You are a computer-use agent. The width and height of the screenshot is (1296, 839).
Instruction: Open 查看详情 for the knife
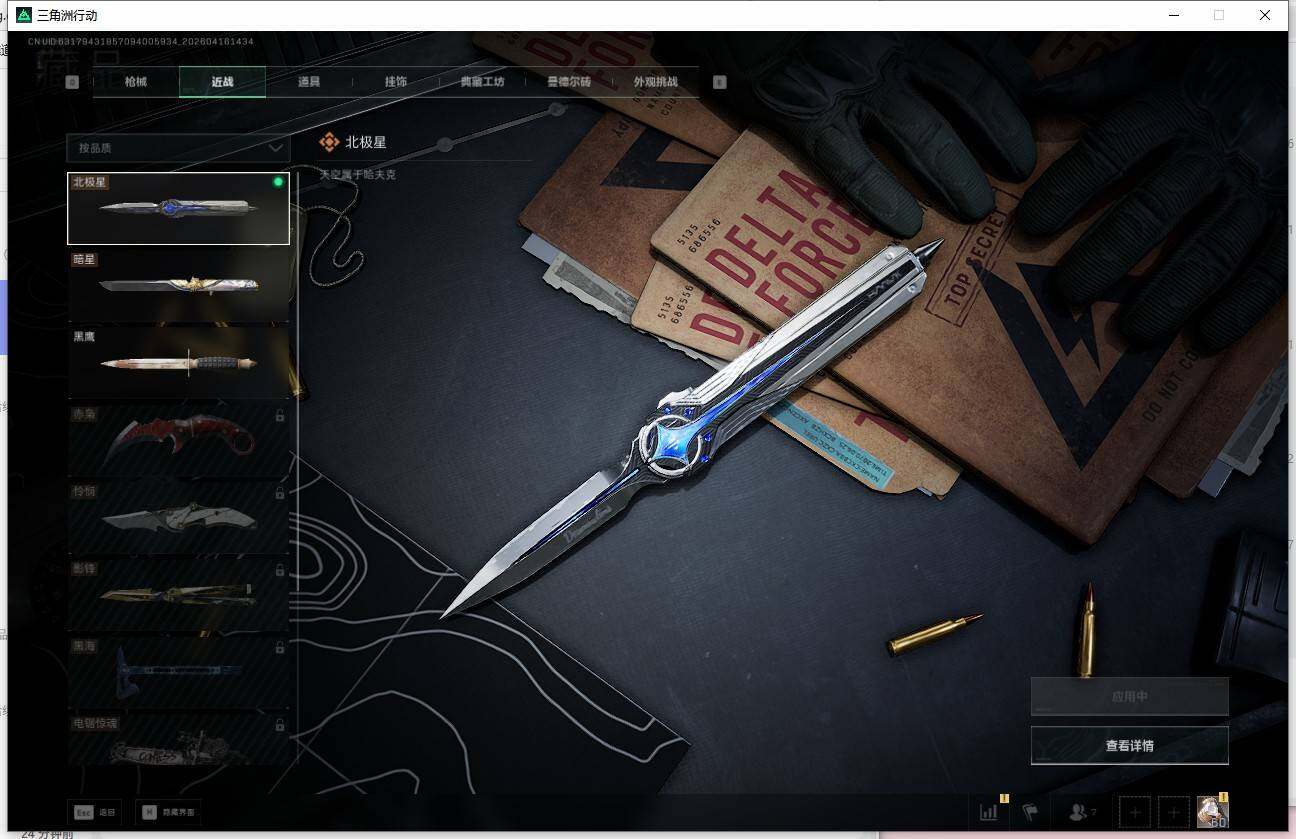point(1129,745)
